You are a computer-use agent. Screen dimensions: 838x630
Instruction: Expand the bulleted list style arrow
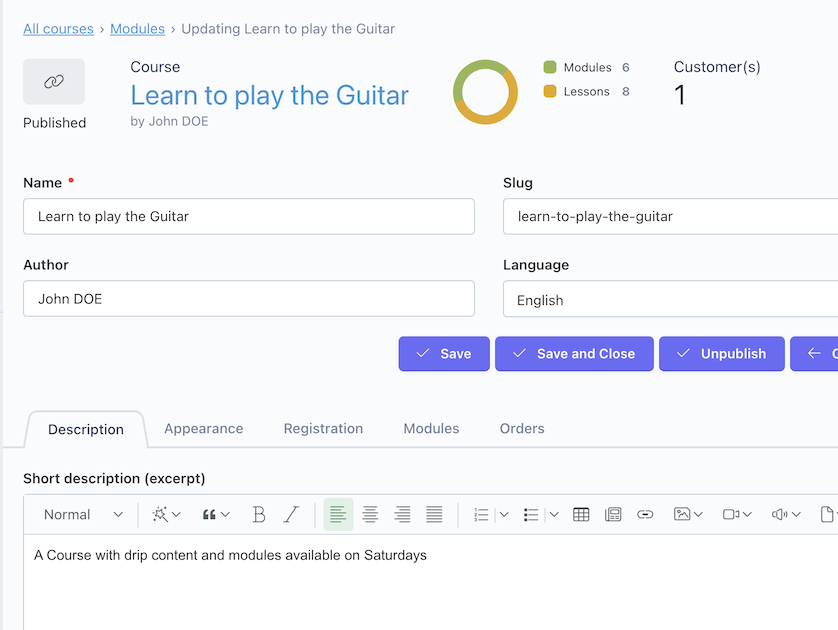click(554, 514)
